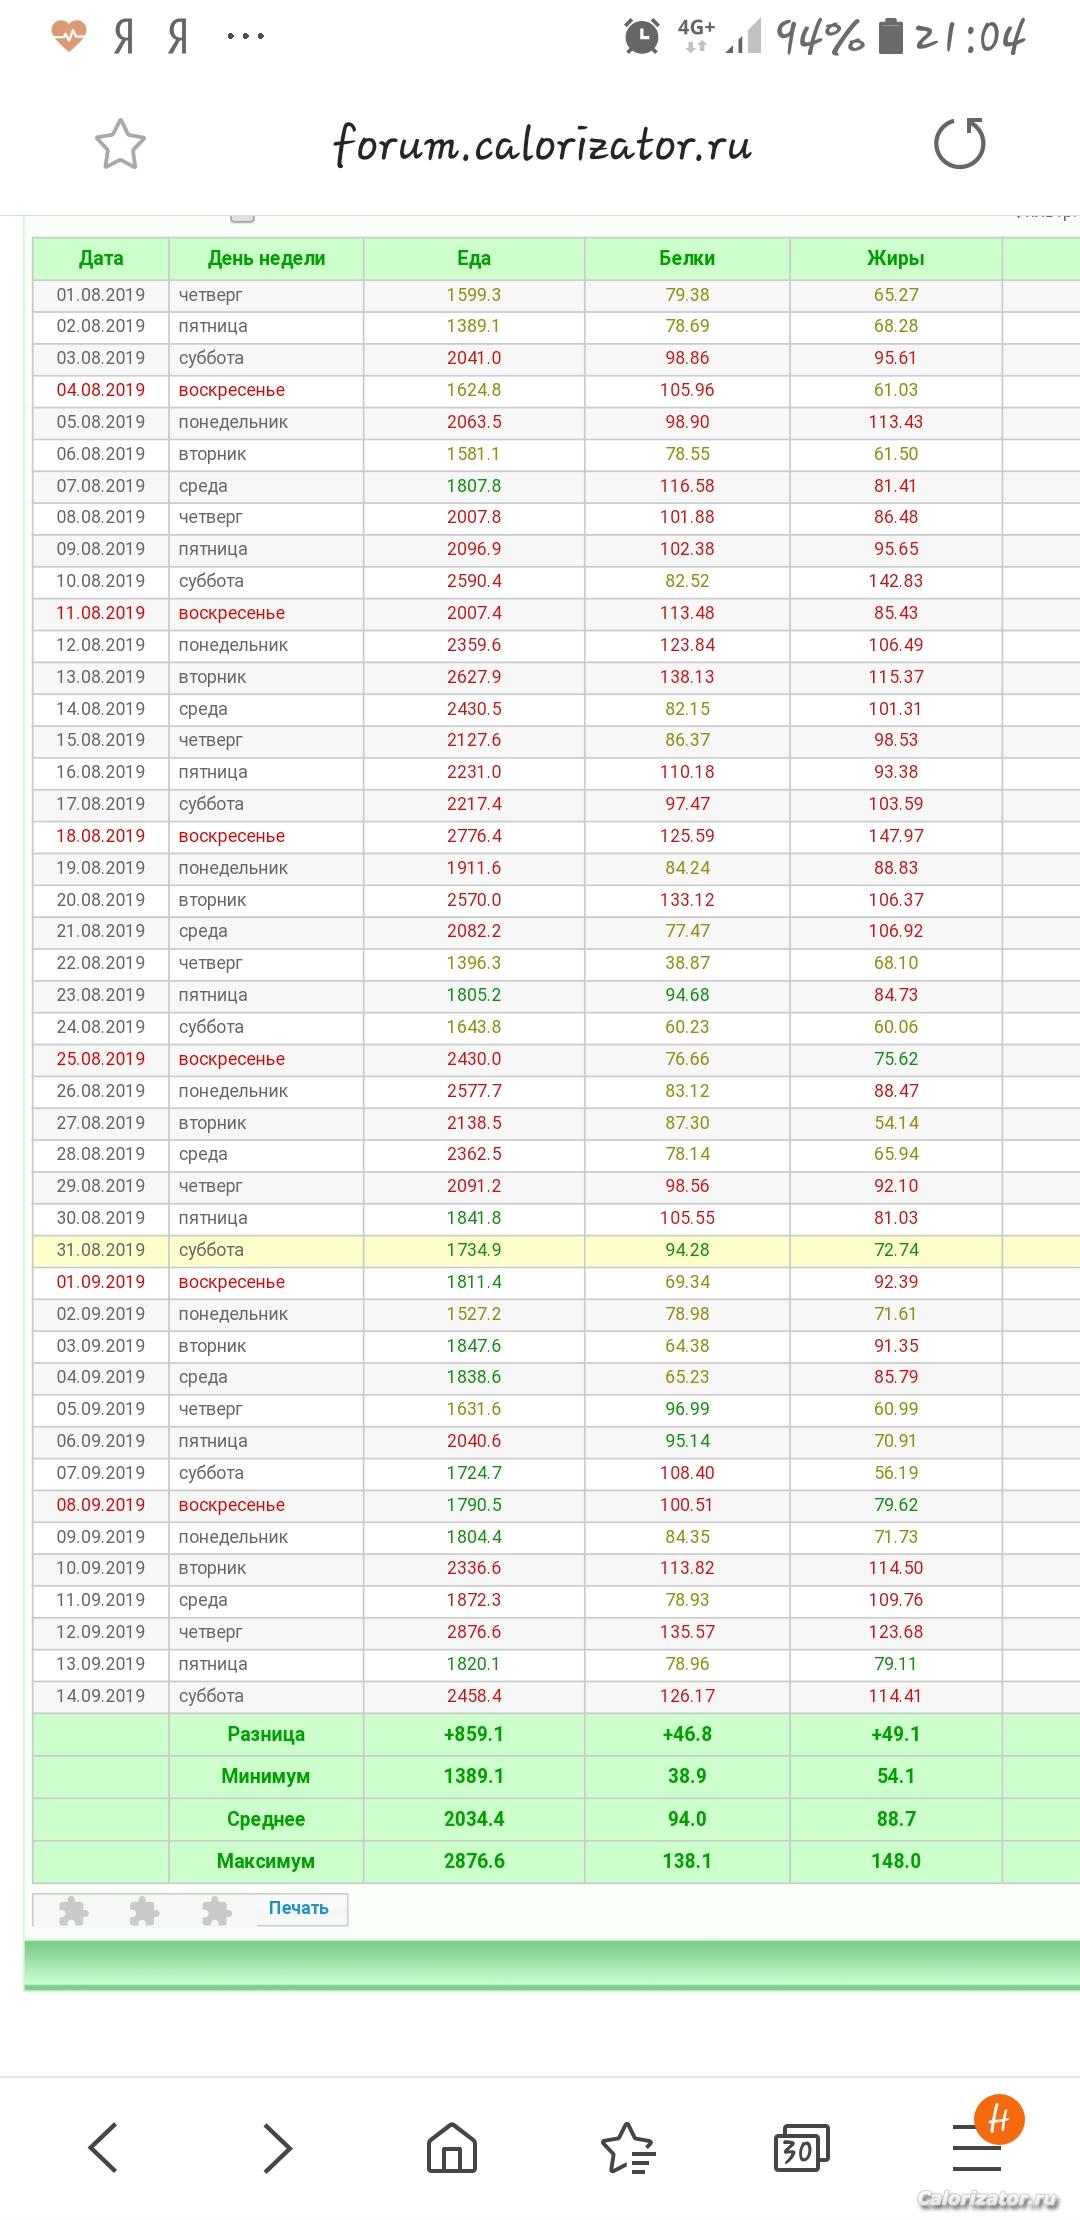Tap the forum.calorizator.ru address bar
1080x2220 pixels.
[x=541, y=145]
